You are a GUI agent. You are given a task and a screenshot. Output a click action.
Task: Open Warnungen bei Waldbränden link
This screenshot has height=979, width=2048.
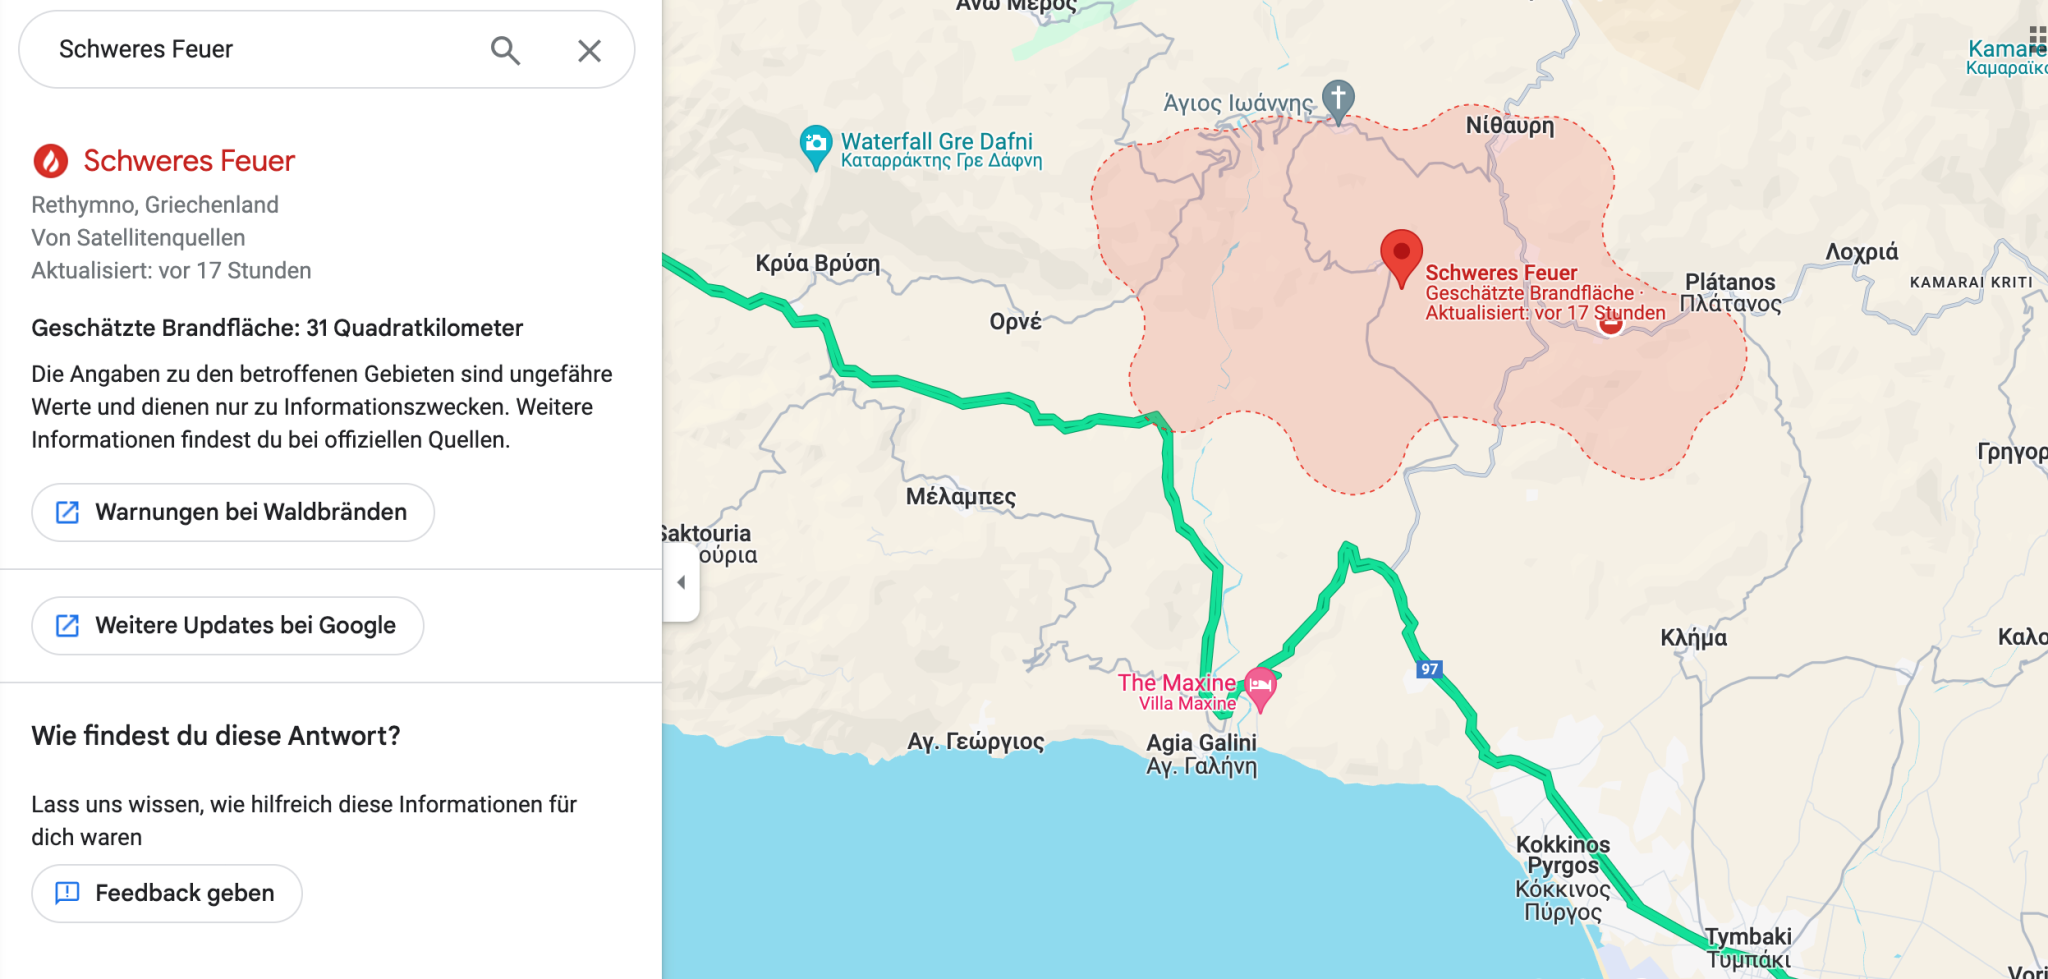coord(233,512)
